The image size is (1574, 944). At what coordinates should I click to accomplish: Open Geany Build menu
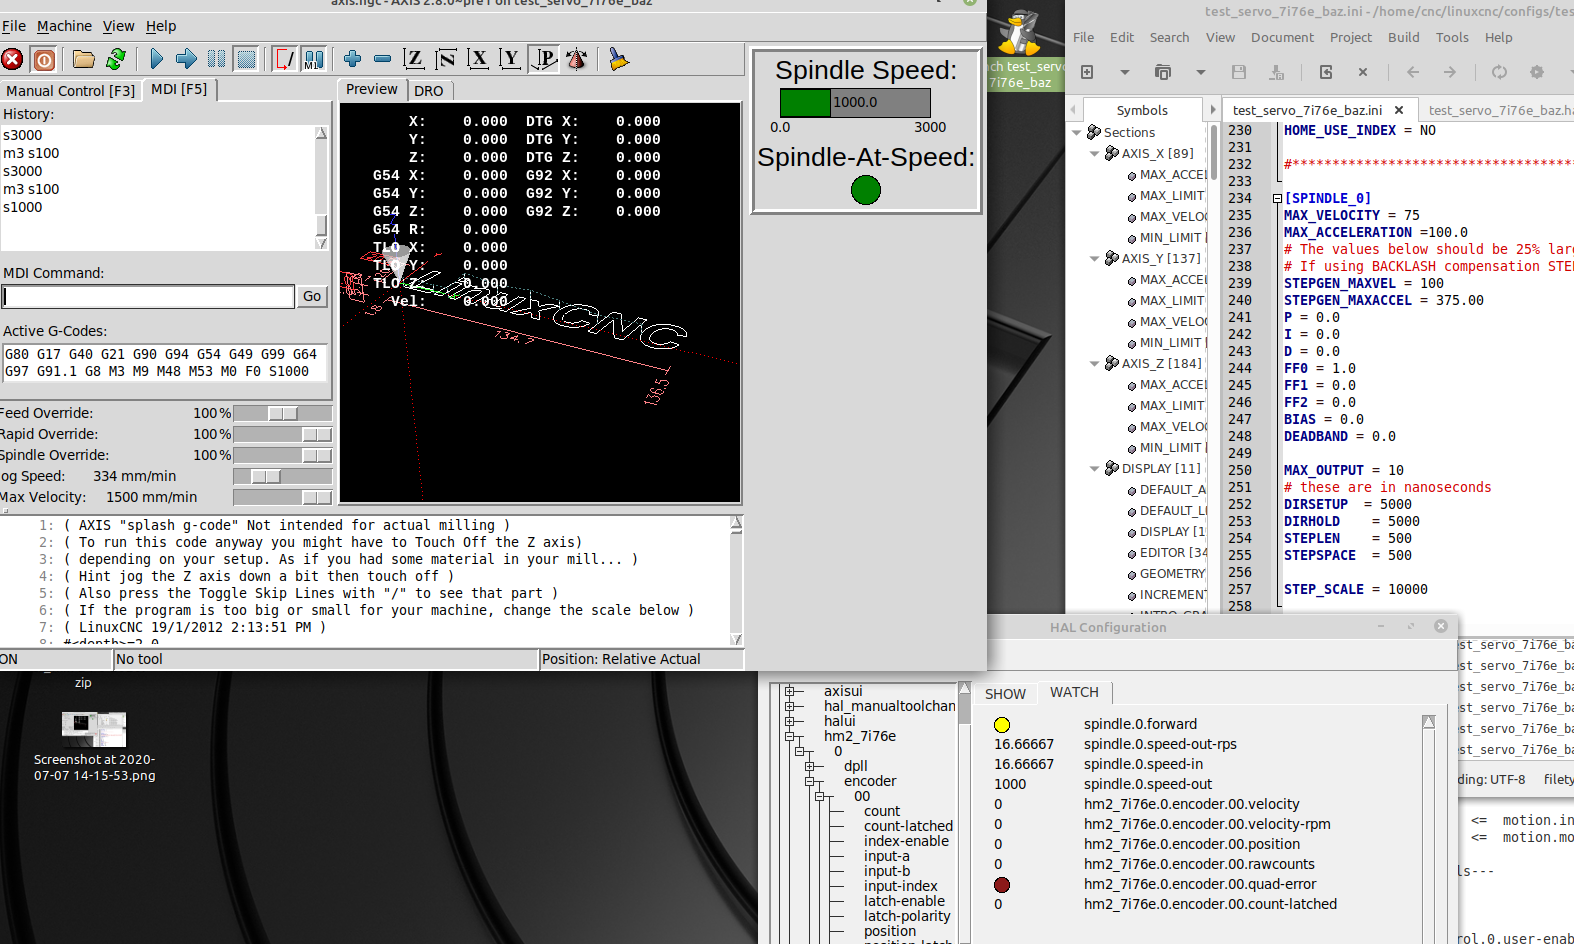point(1403,38)
